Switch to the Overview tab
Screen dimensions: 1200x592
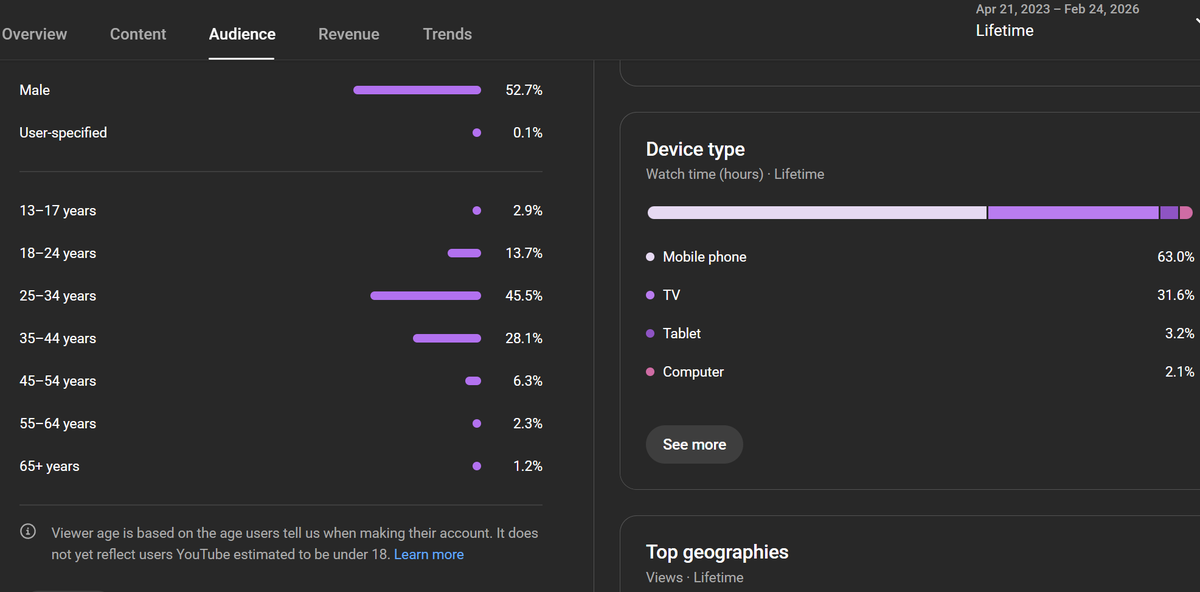click(34, 34)
